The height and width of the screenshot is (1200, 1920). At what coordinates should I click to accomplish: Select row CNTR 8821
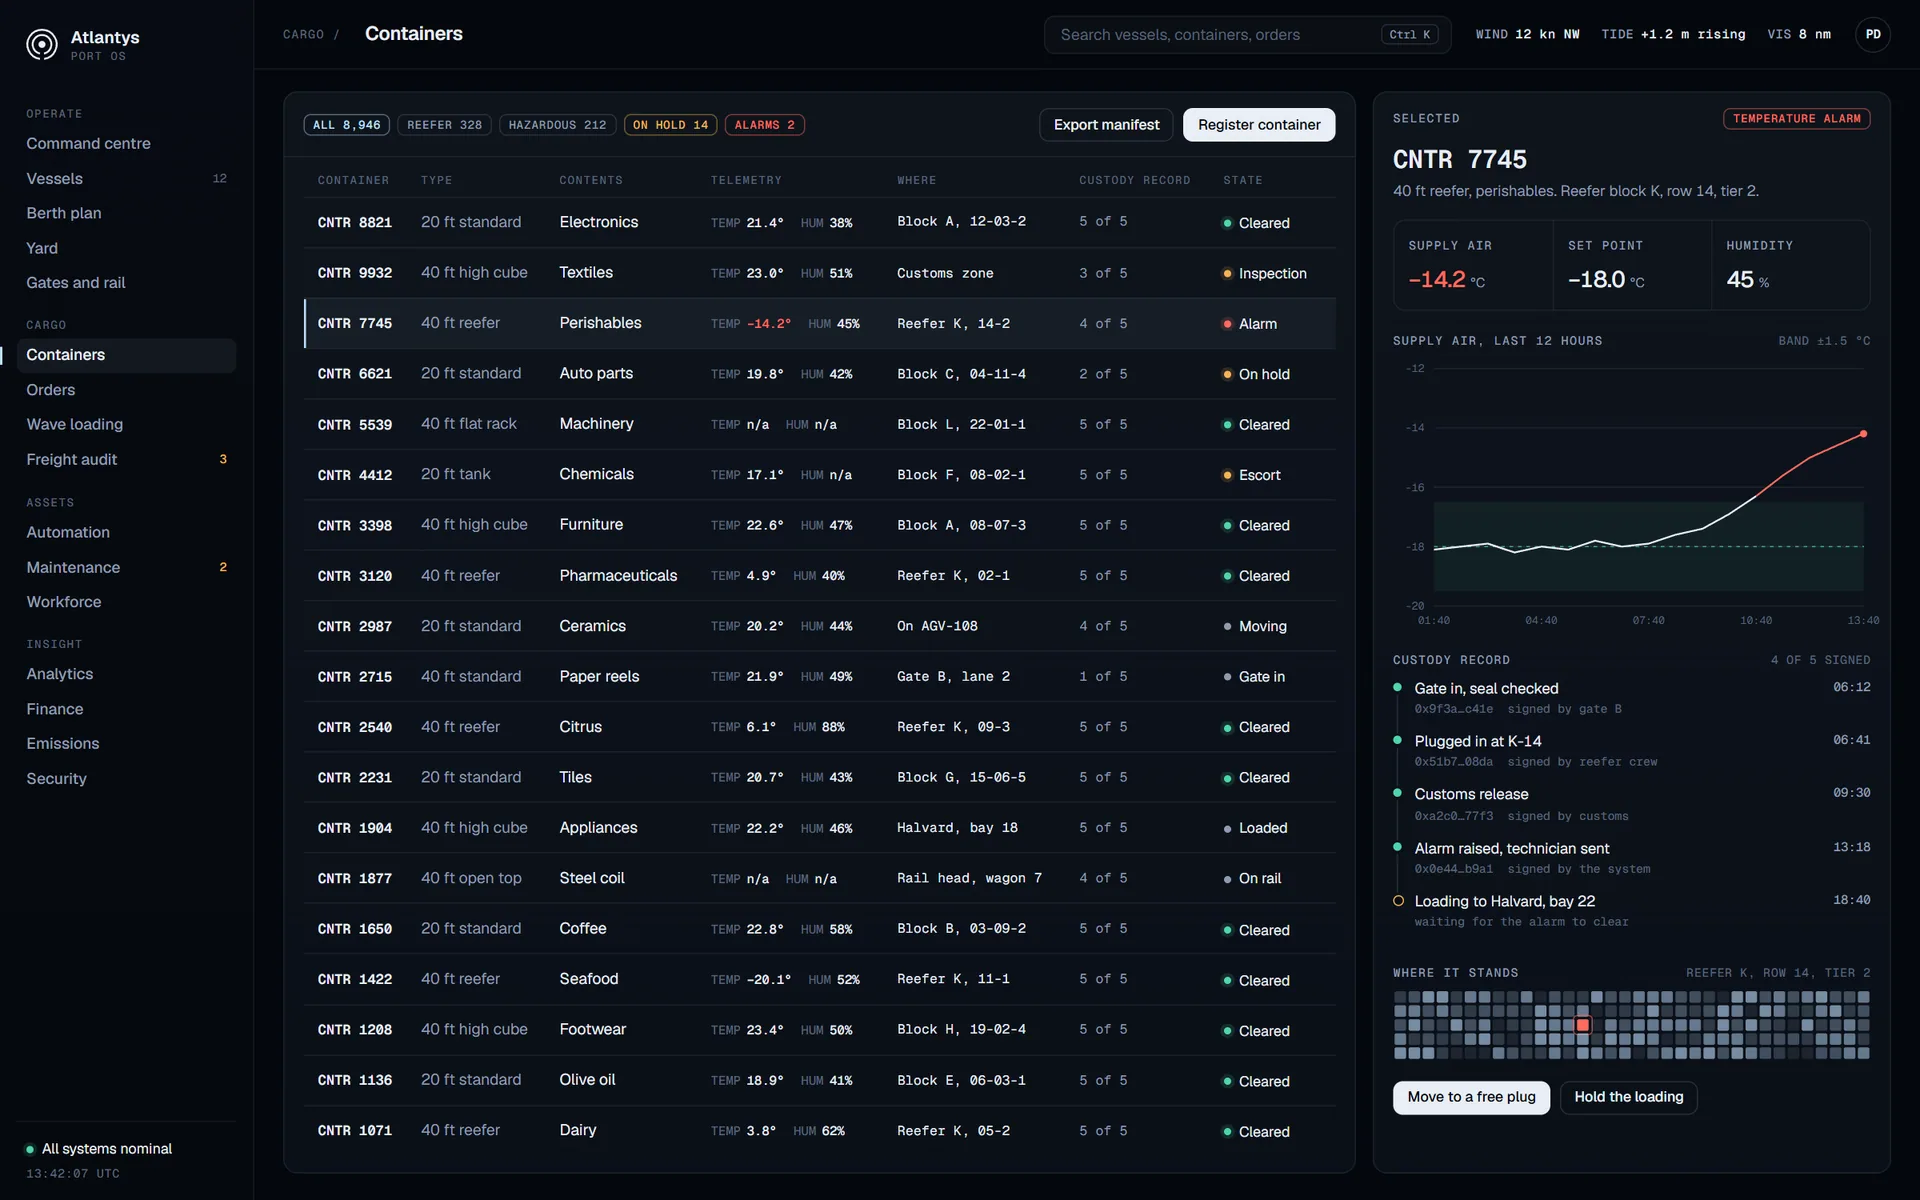819,222
